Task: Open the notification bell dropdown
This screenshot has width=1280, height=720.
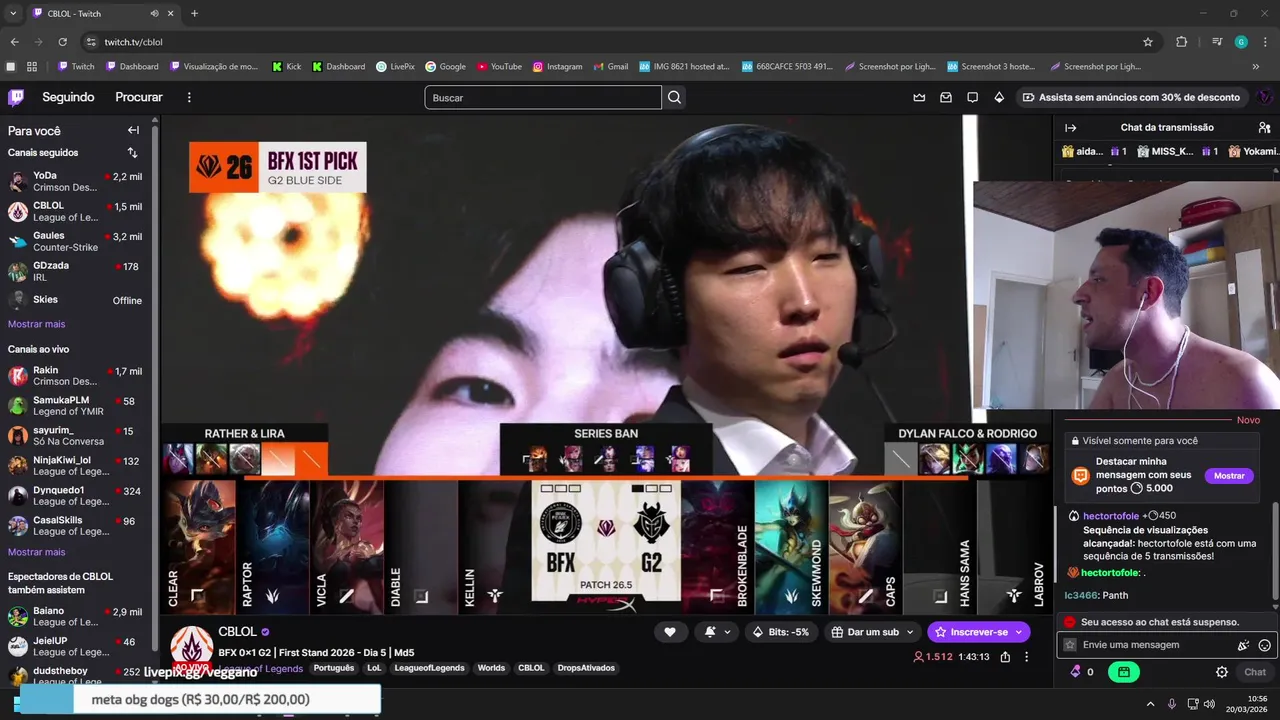Action: 717,632
